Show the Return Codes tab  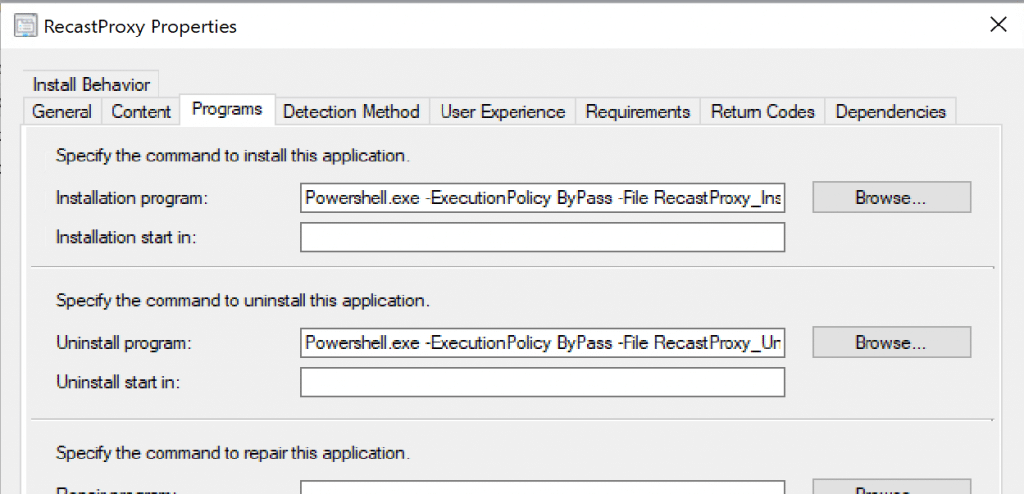coord(762,112)
